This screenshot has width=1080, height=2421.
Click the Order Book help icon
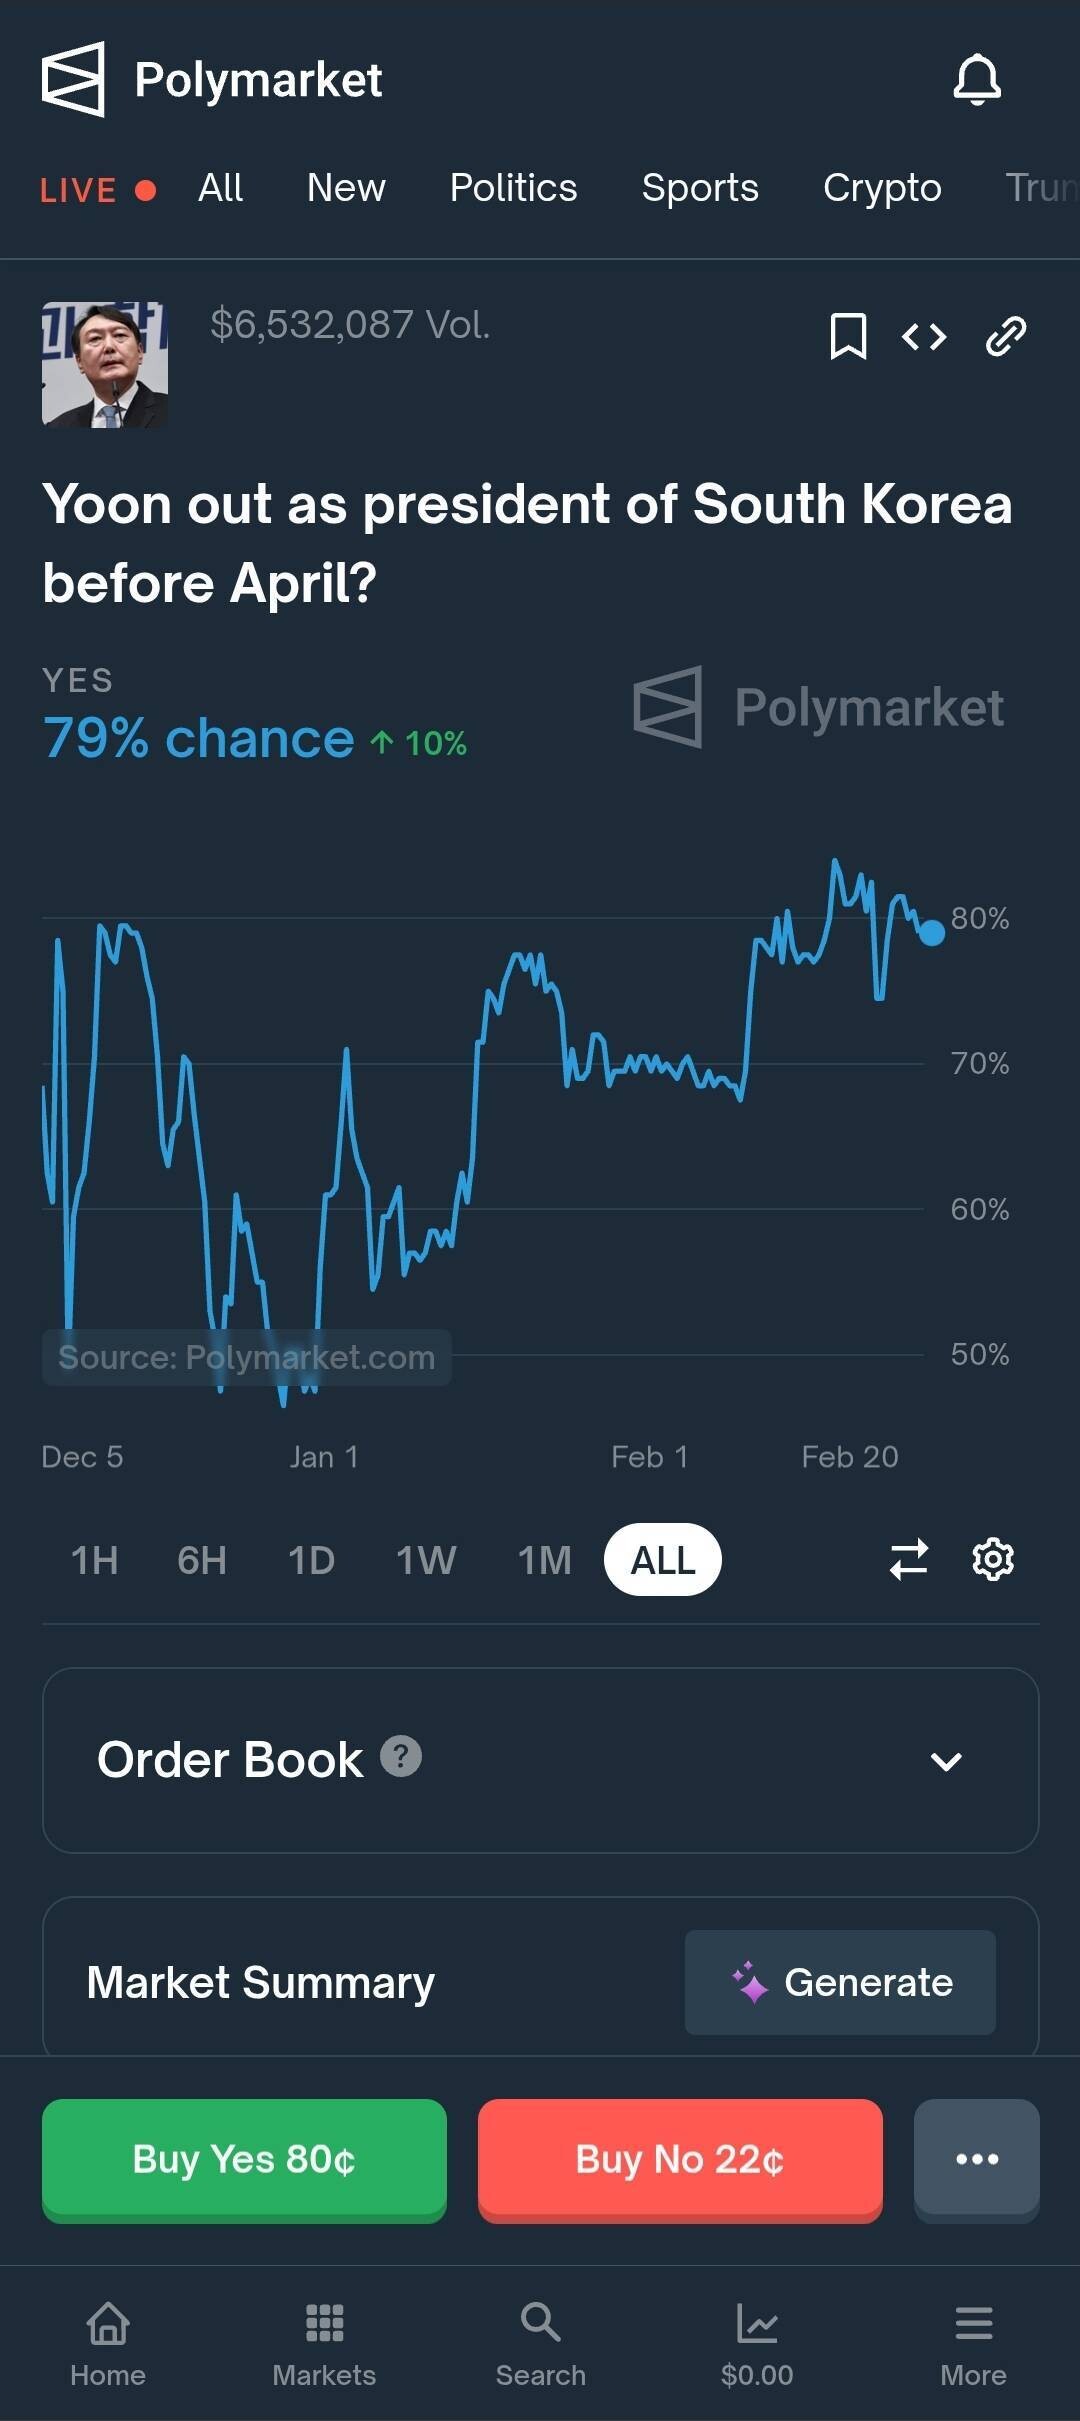click(x=401, y=1756)
